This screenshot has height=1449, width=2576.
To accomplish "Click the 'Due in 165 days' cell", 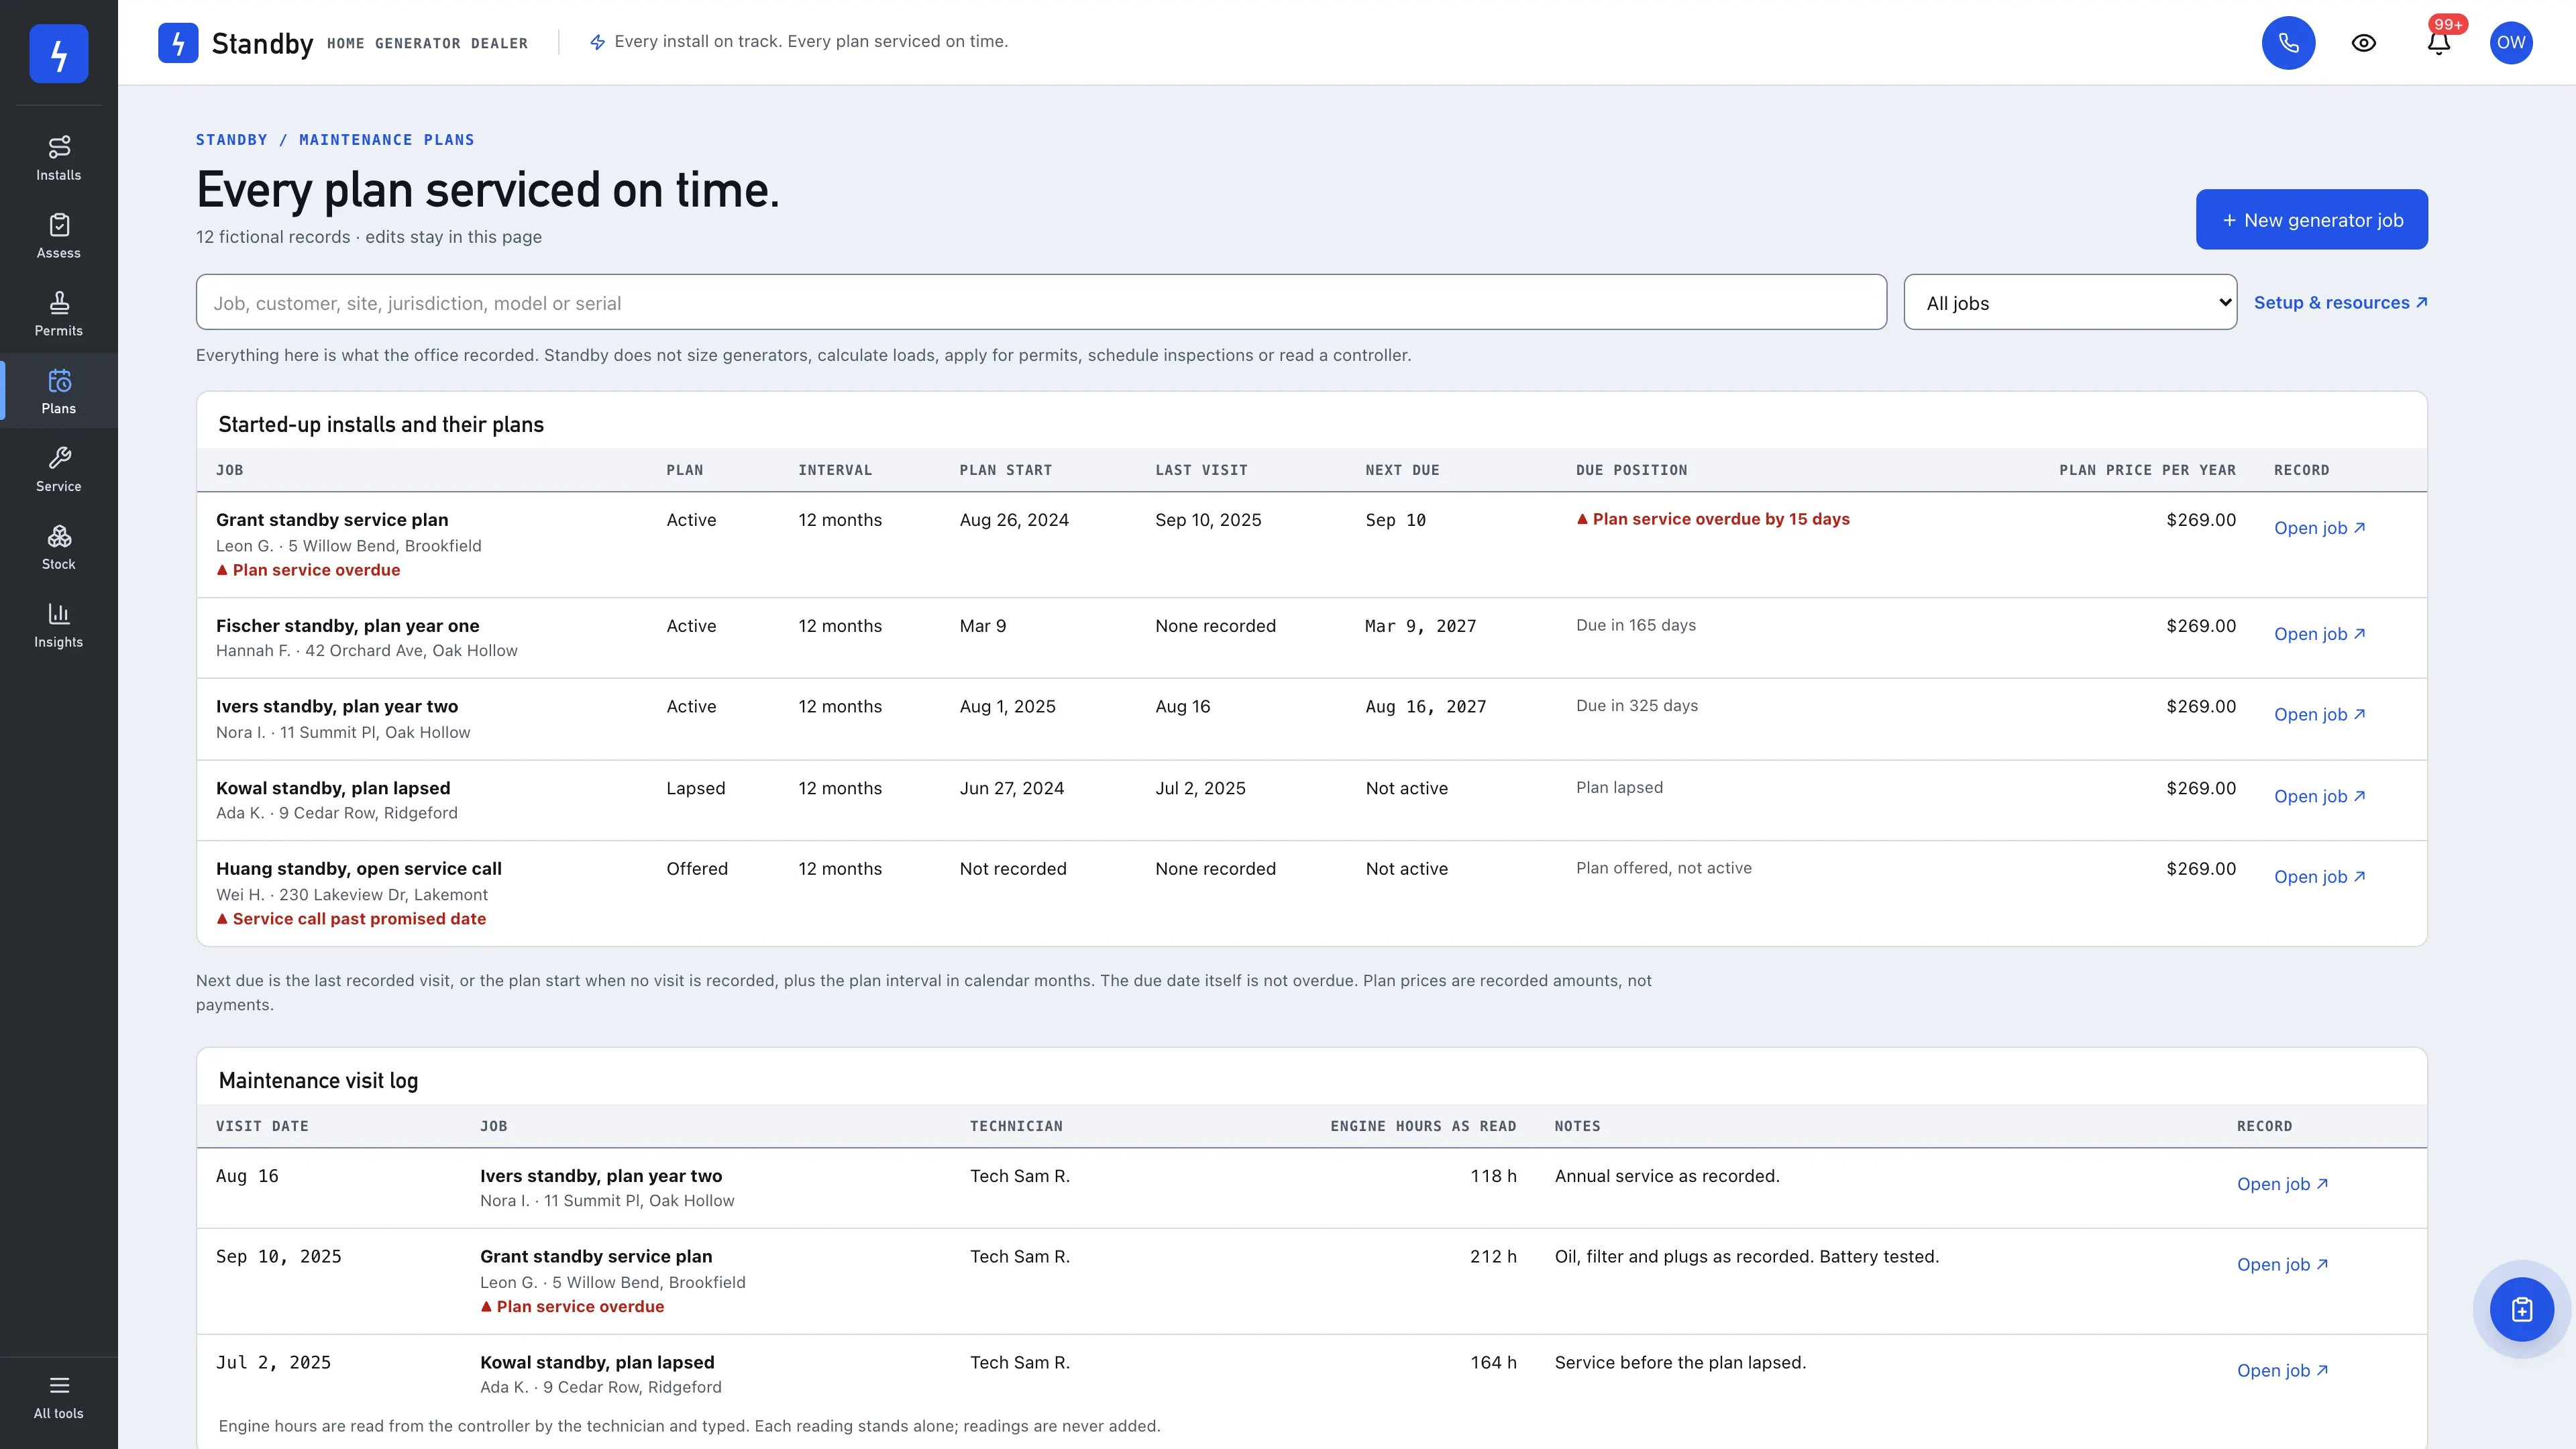I will 1636,625.
